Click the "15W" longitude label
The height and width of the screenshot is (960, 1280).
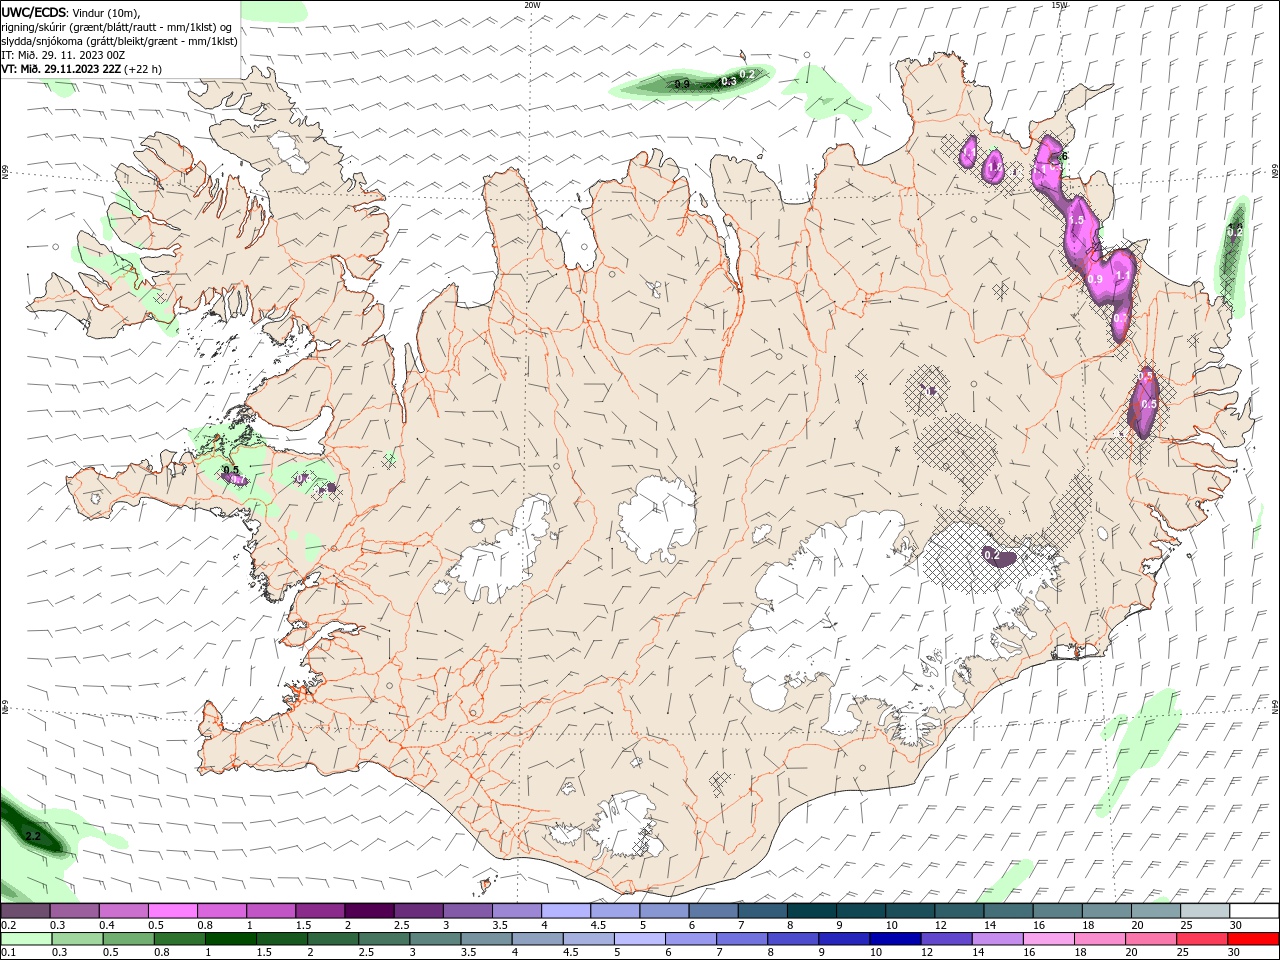coord(1059,5)
